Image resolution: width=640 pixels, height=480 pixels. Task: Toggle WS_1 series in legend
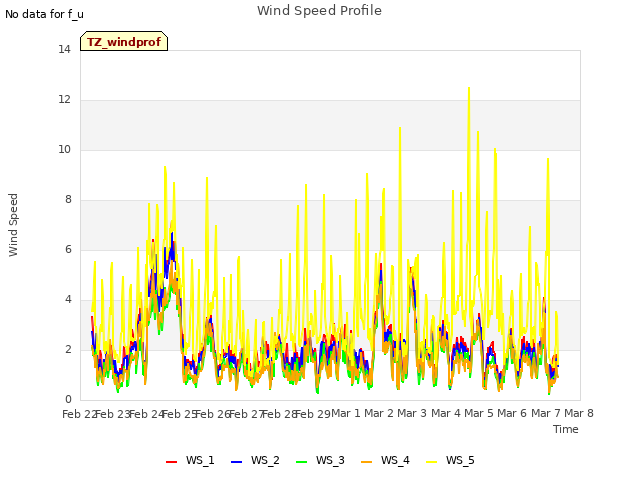coord(190,460)
